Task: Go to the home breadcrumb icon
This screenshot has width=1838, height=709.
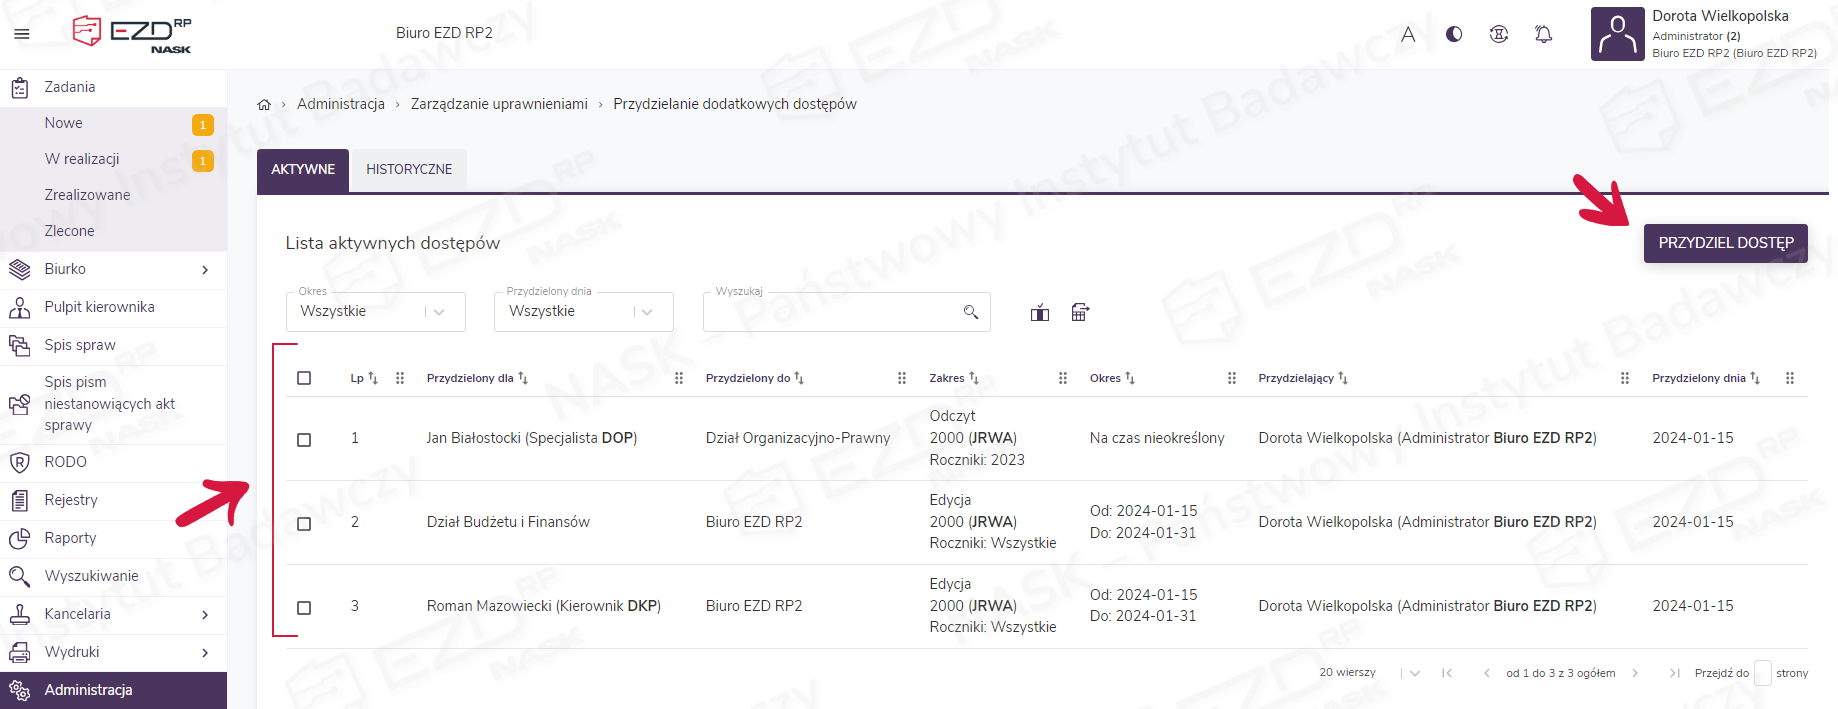Action: coord(264,104)
